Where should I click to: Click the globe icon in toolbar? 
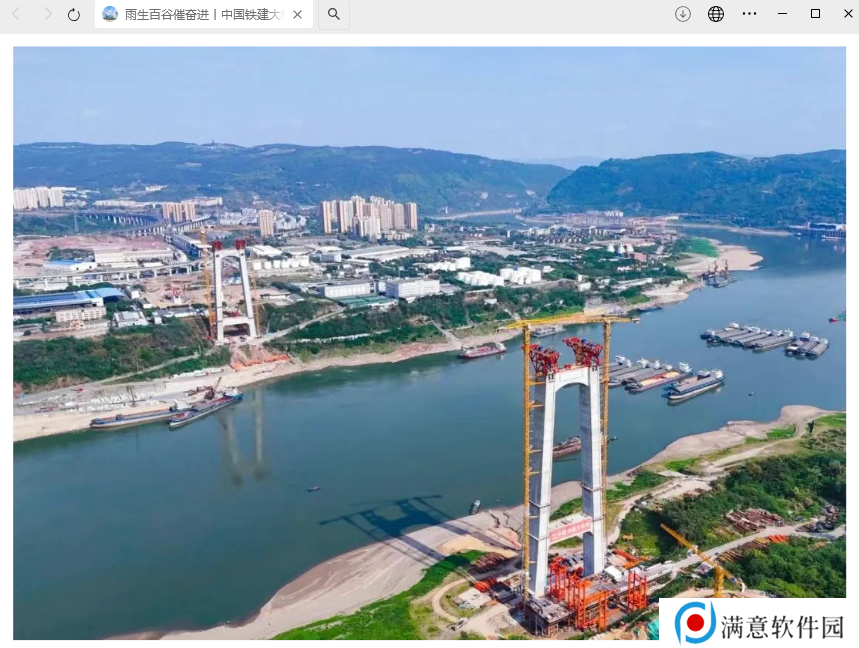point(716,14)
